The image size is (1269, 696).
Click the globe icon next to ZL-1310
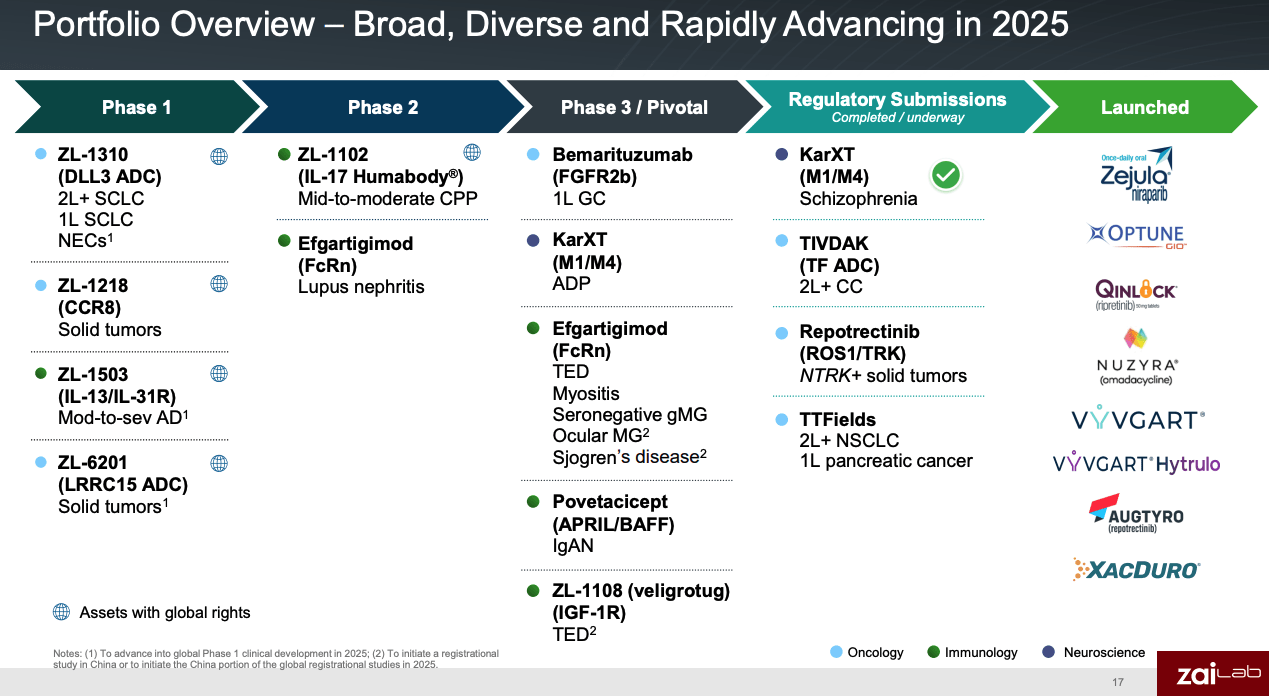click(218, 156)
